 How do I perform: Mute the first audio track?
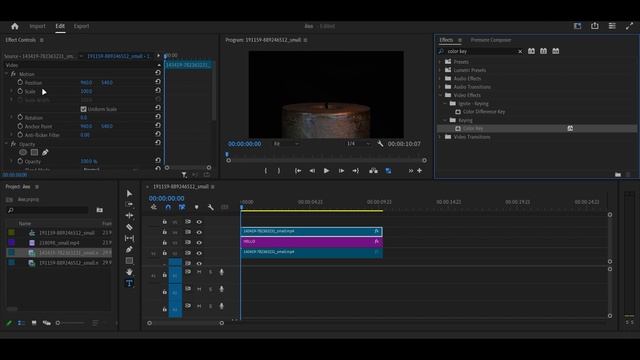pos(199,272)
